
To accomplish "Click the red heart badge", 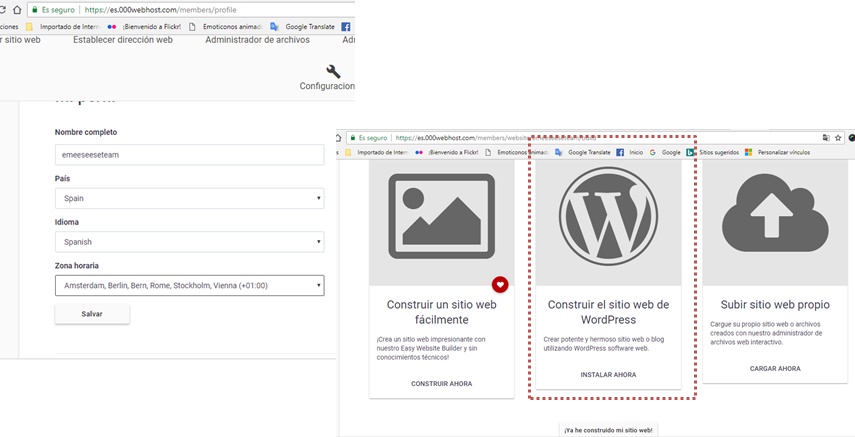I will [x=500, y=284].
